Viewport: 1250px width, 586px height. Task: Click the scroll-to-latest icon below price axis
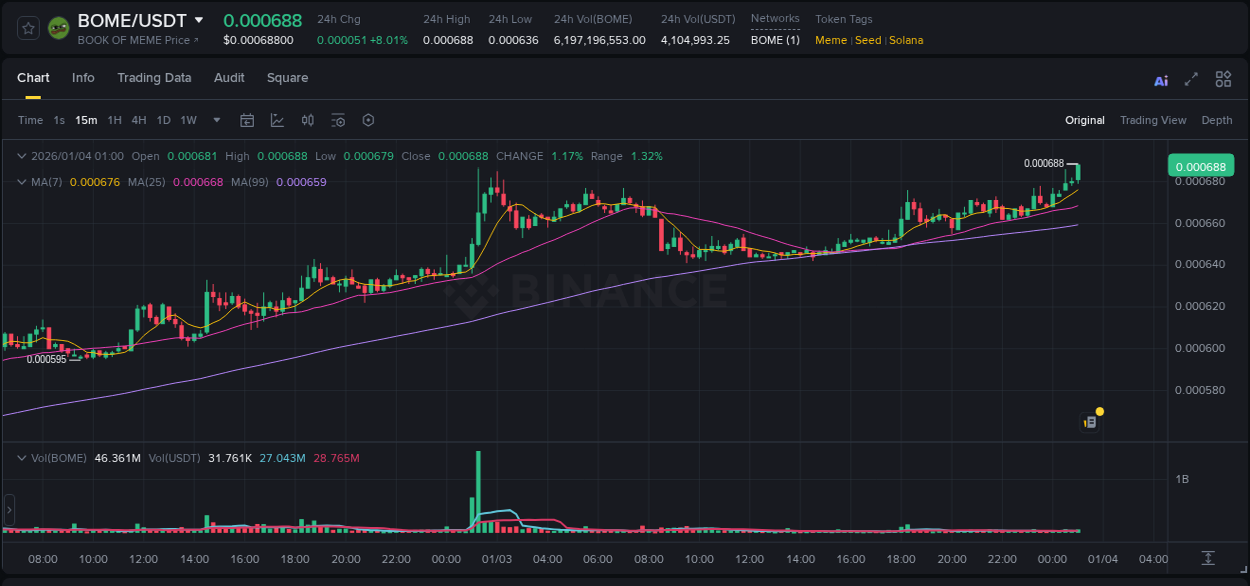pyautogui.click(x=1207, y=559)
